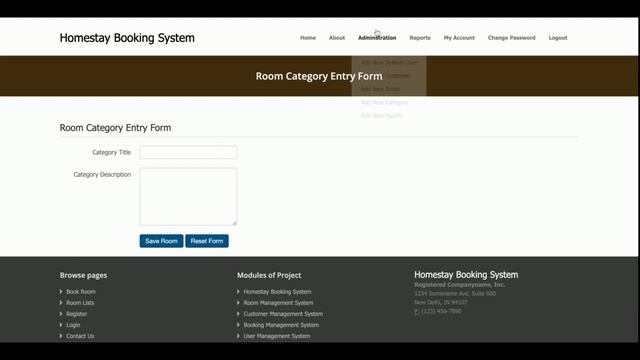Select Add New Category menu entry
The height and width of the screenshot is (360, 640).
pos(384,102)
